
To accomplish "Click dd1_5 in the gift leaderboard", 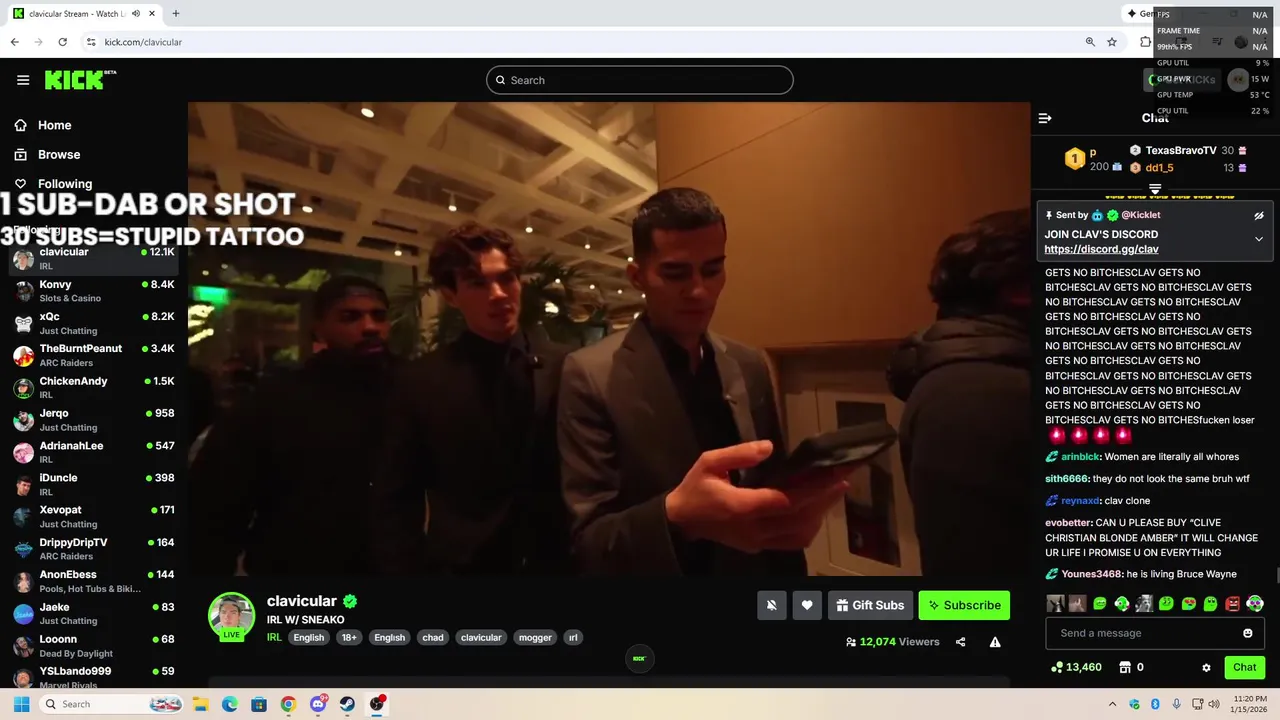I will pyautogui.click(x=1159, y=168).
